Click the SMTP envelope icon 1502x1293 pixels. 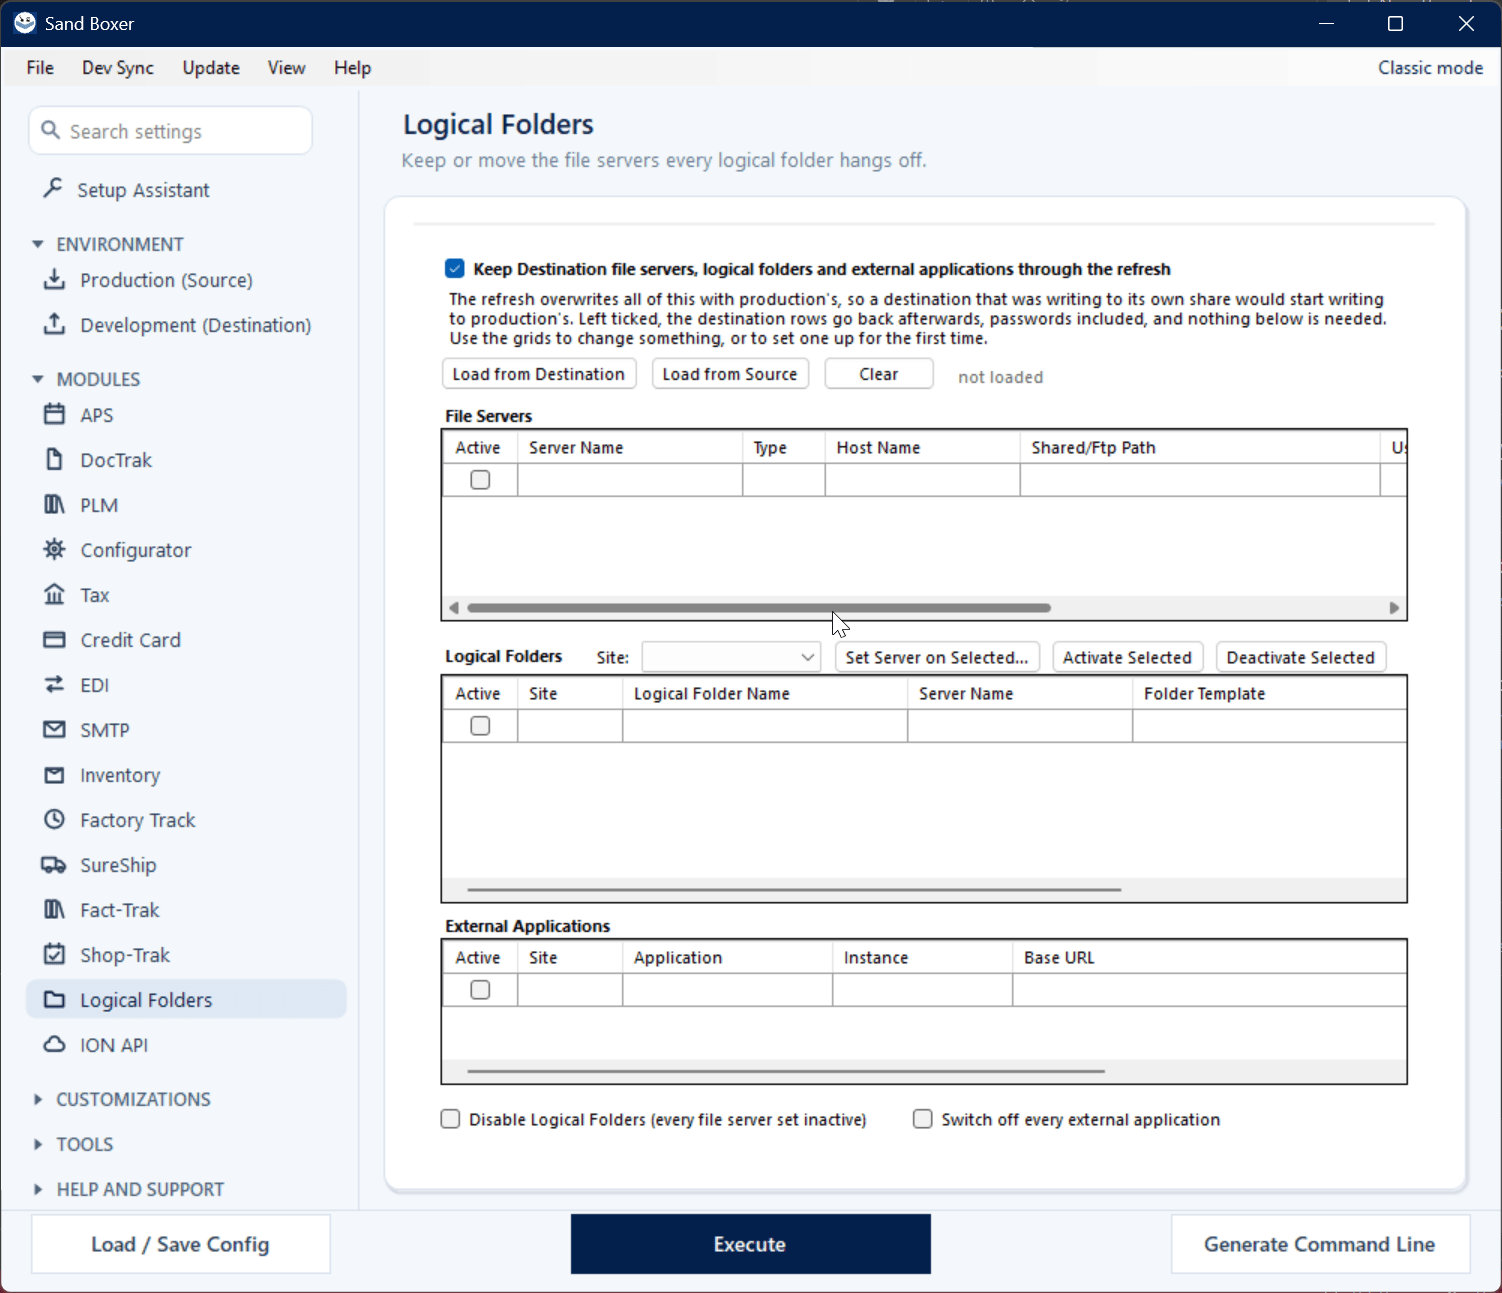pos(54,729)
